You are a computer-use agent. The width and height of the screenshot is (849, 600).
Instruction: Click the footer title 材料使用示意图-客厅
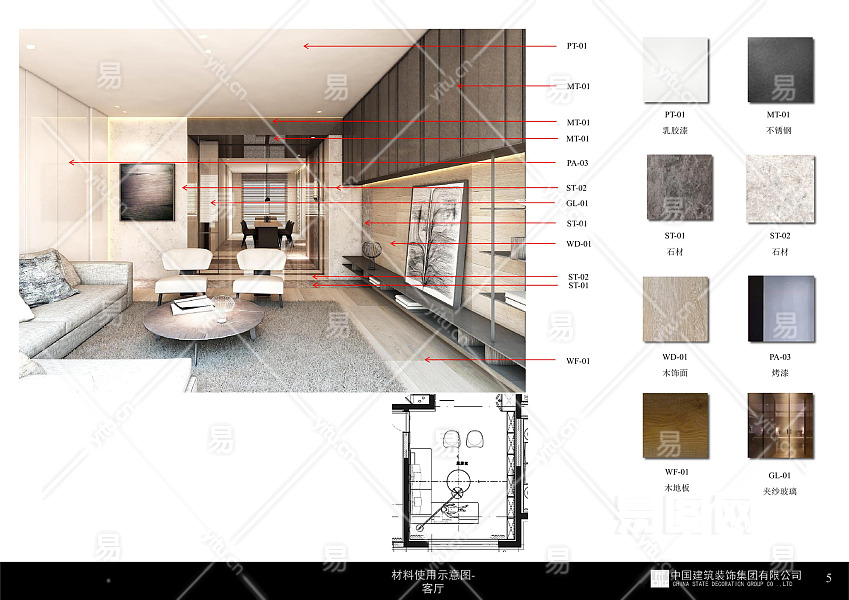(433, 582)
